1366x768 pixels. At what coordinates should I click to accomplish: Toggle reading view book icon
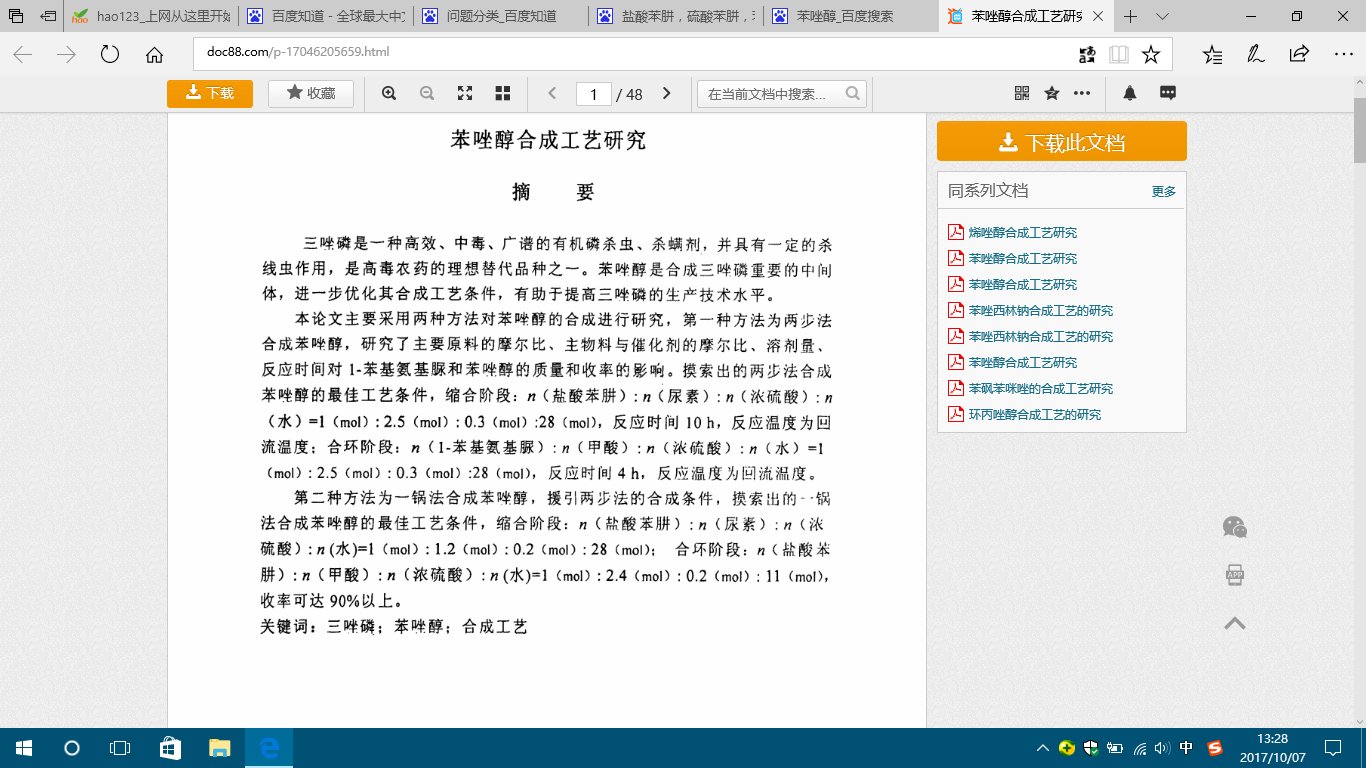coord(1118,55)
